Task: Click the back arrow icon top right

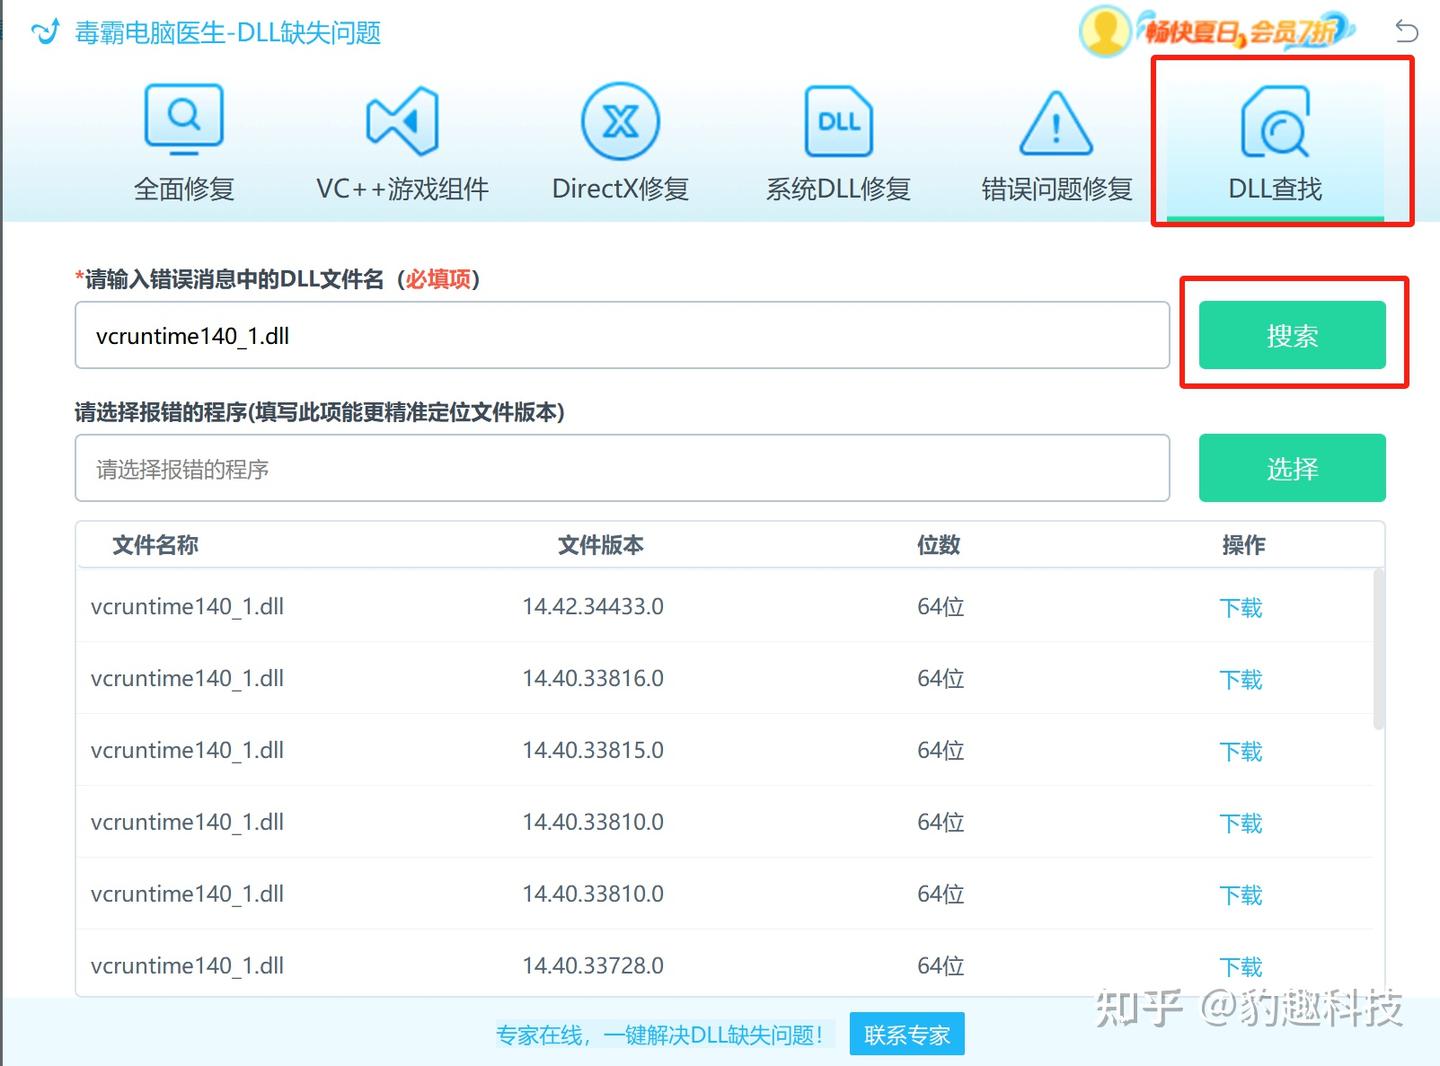Action: tap(1406, 31)
